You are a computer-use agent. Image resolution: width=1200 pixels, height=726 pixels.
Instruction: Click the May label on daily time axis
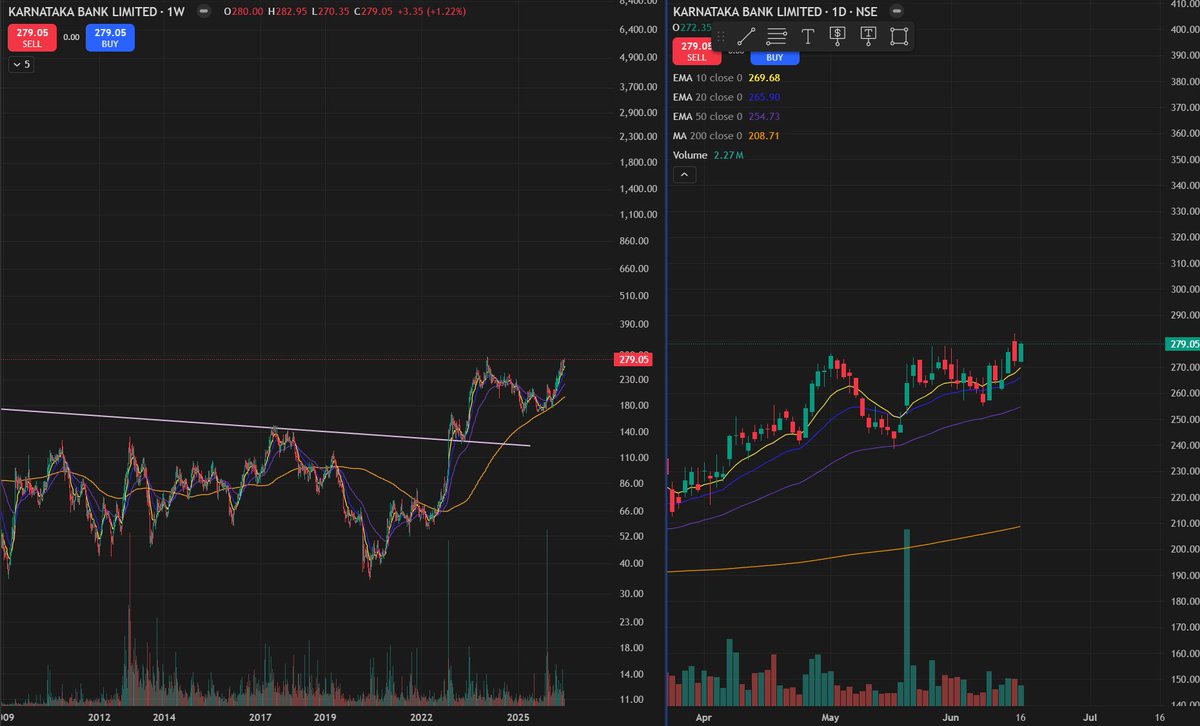(831, 717)
